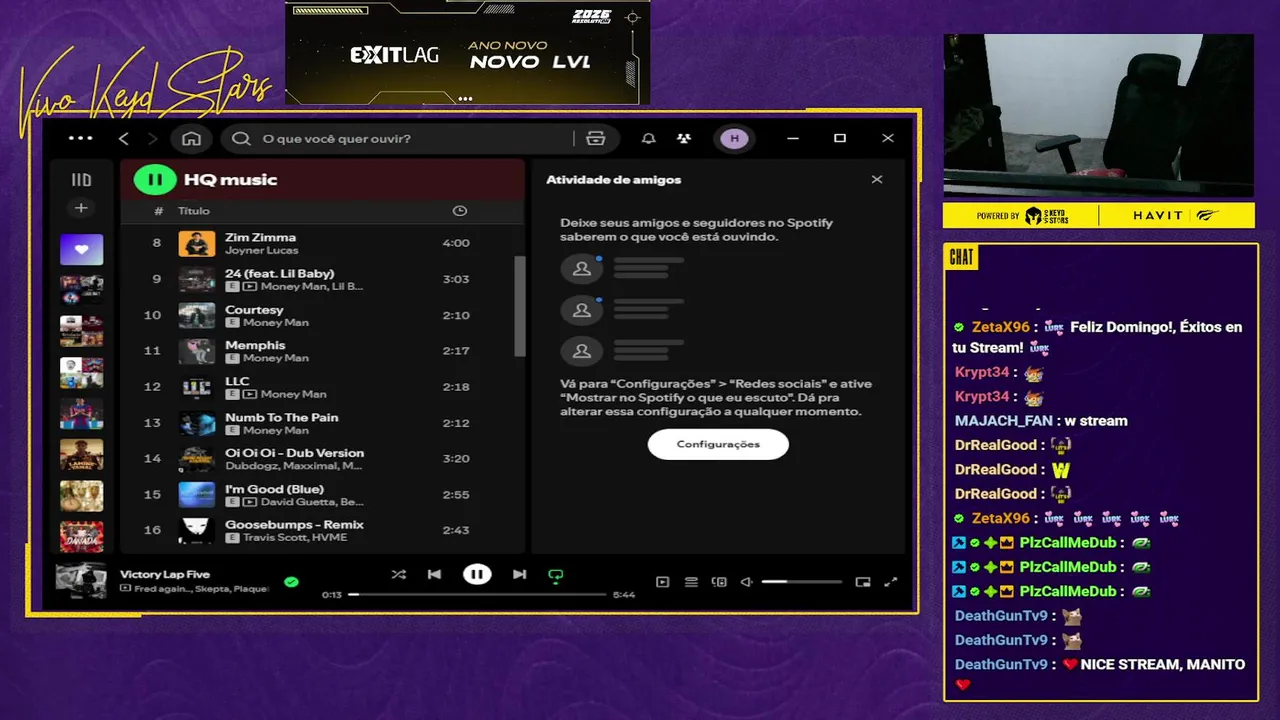
Task: Open 'David Guetta' artist link
Action: click(298, 502)
